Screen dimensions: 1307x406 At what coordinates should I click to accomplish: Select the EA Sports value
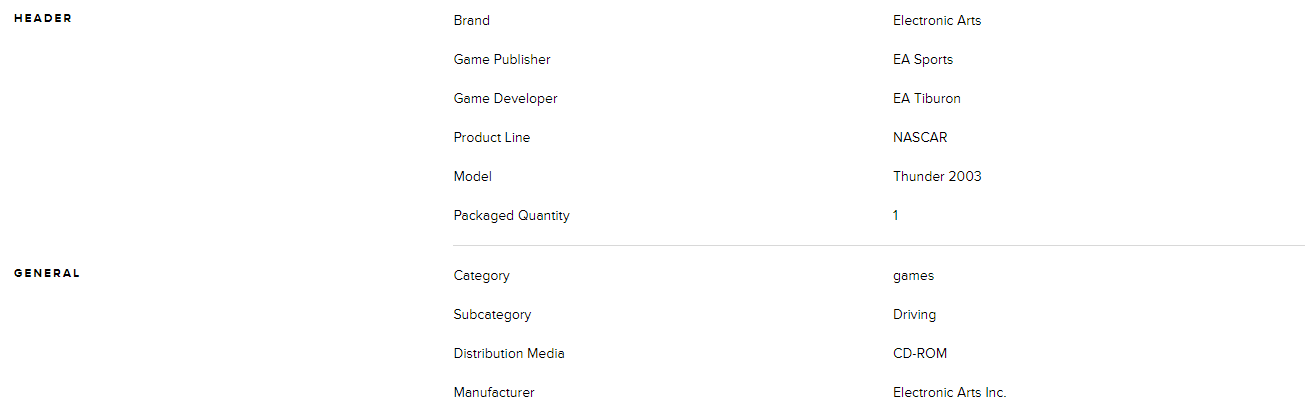923,59
